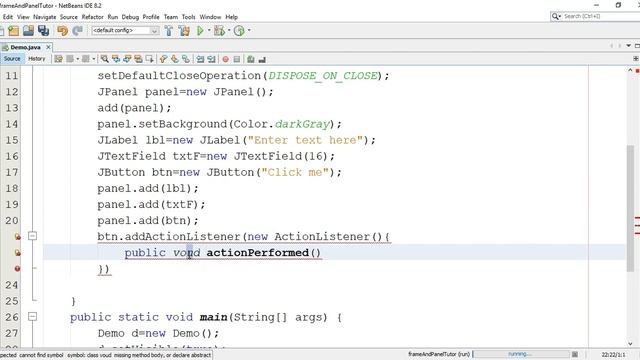This screenshot has height=360, width=640.
Task: Jump to Last Edit location icon
Action: [x=58, y=59]
